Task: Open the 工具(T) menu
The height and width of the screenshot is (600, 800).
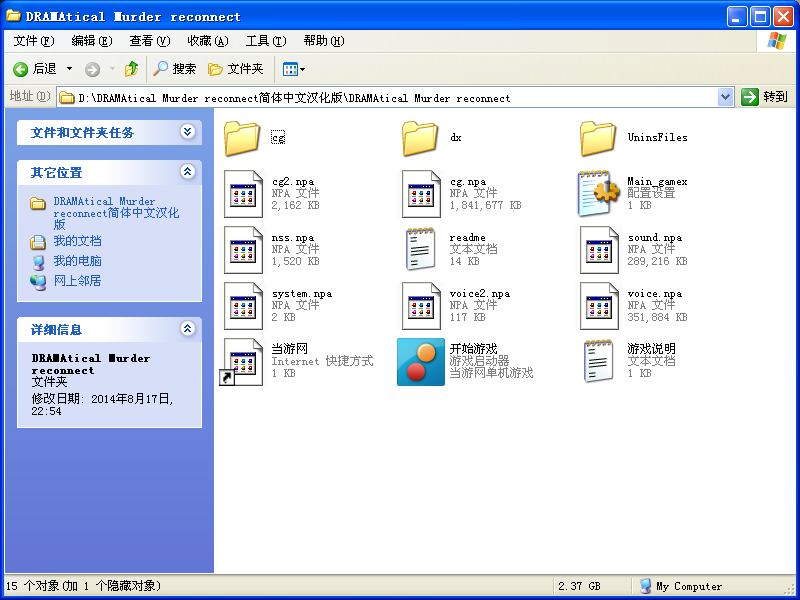Action: click(x=266, y=41)
